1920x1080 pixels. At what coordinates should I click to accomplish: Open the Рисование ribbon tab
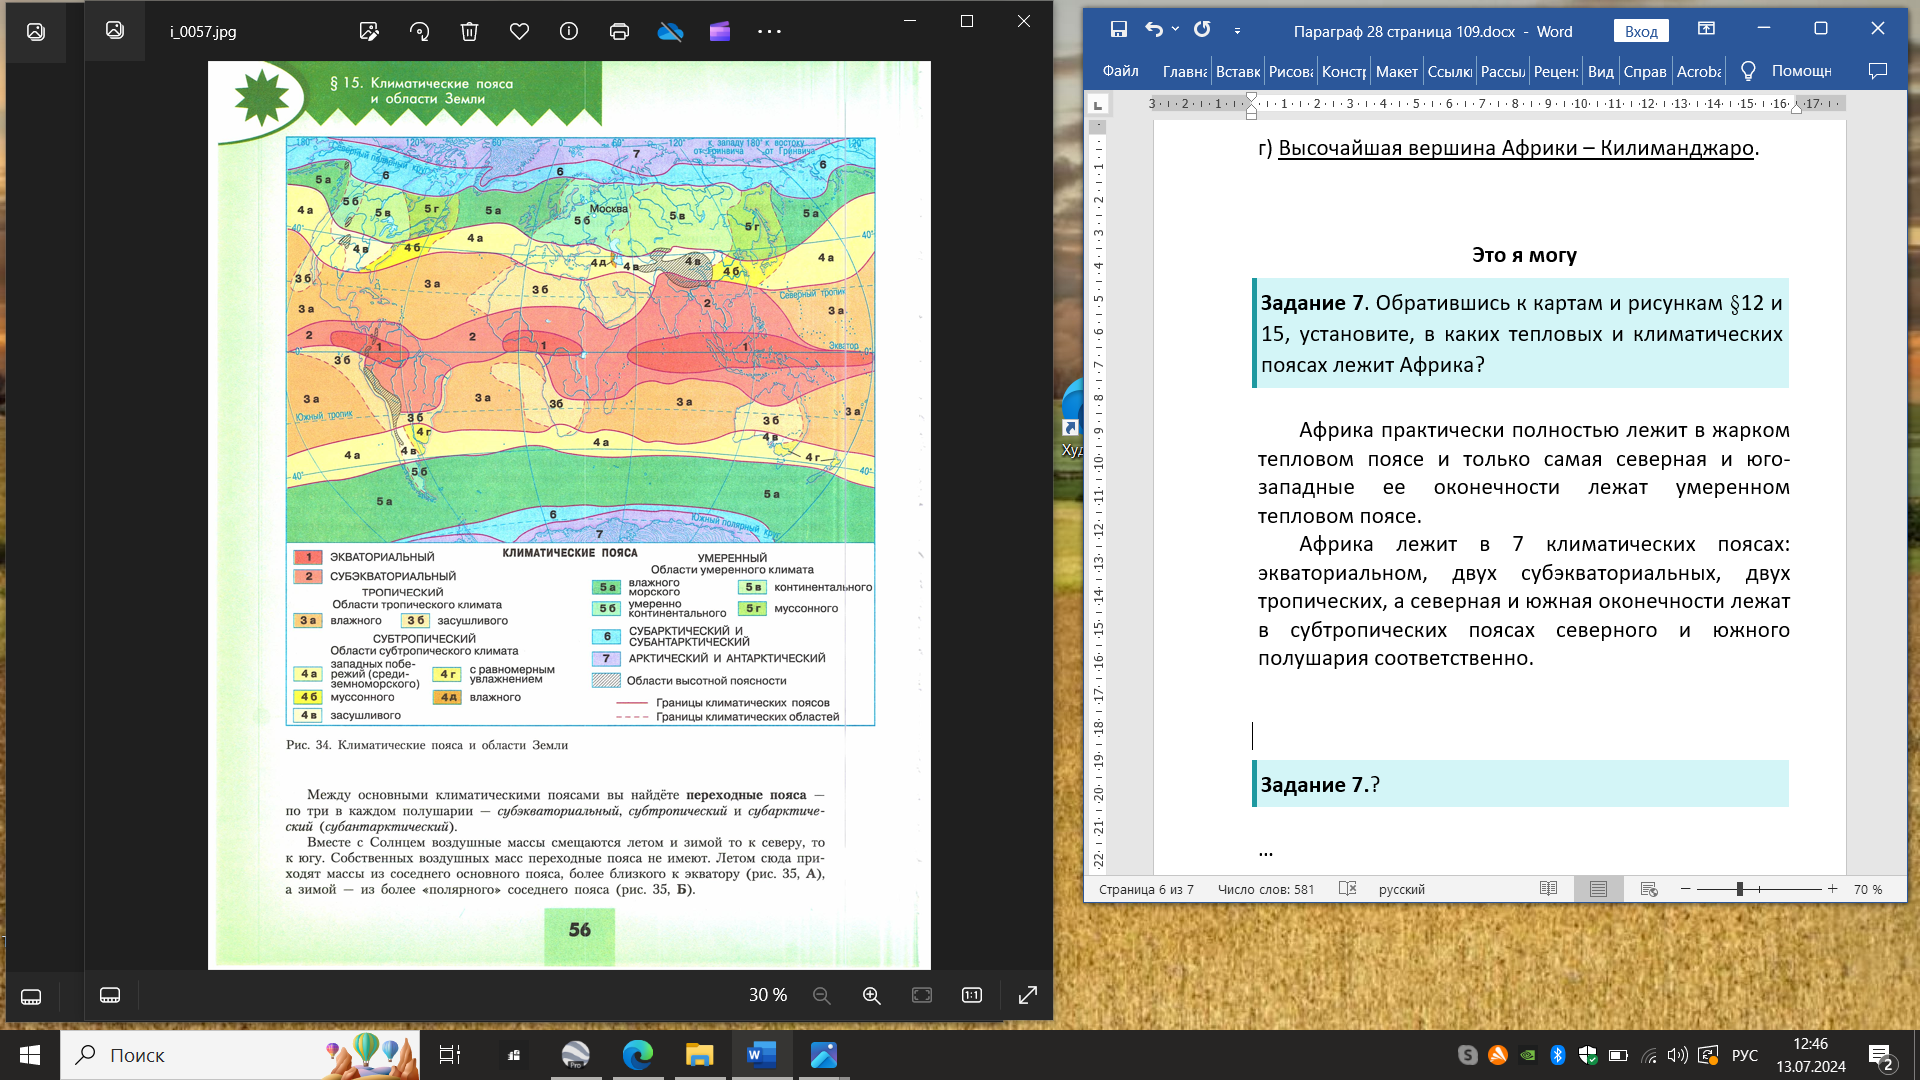pyautogui.click(x=1291, y=71)
